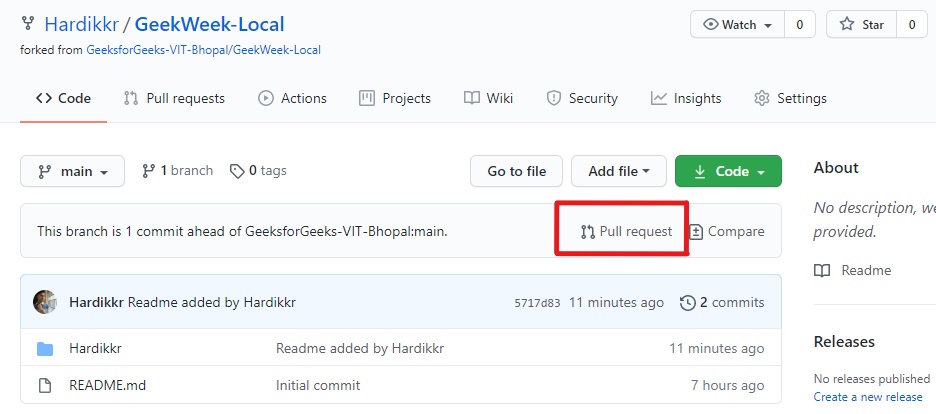
Task: Switch to the Pull requests tab
Action: pos(174,98)
